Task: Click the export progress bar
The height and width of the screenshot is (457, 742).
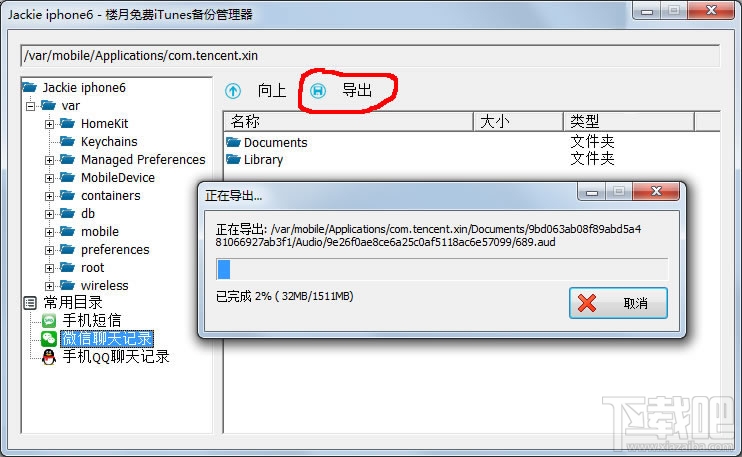Action: point(442,269)
